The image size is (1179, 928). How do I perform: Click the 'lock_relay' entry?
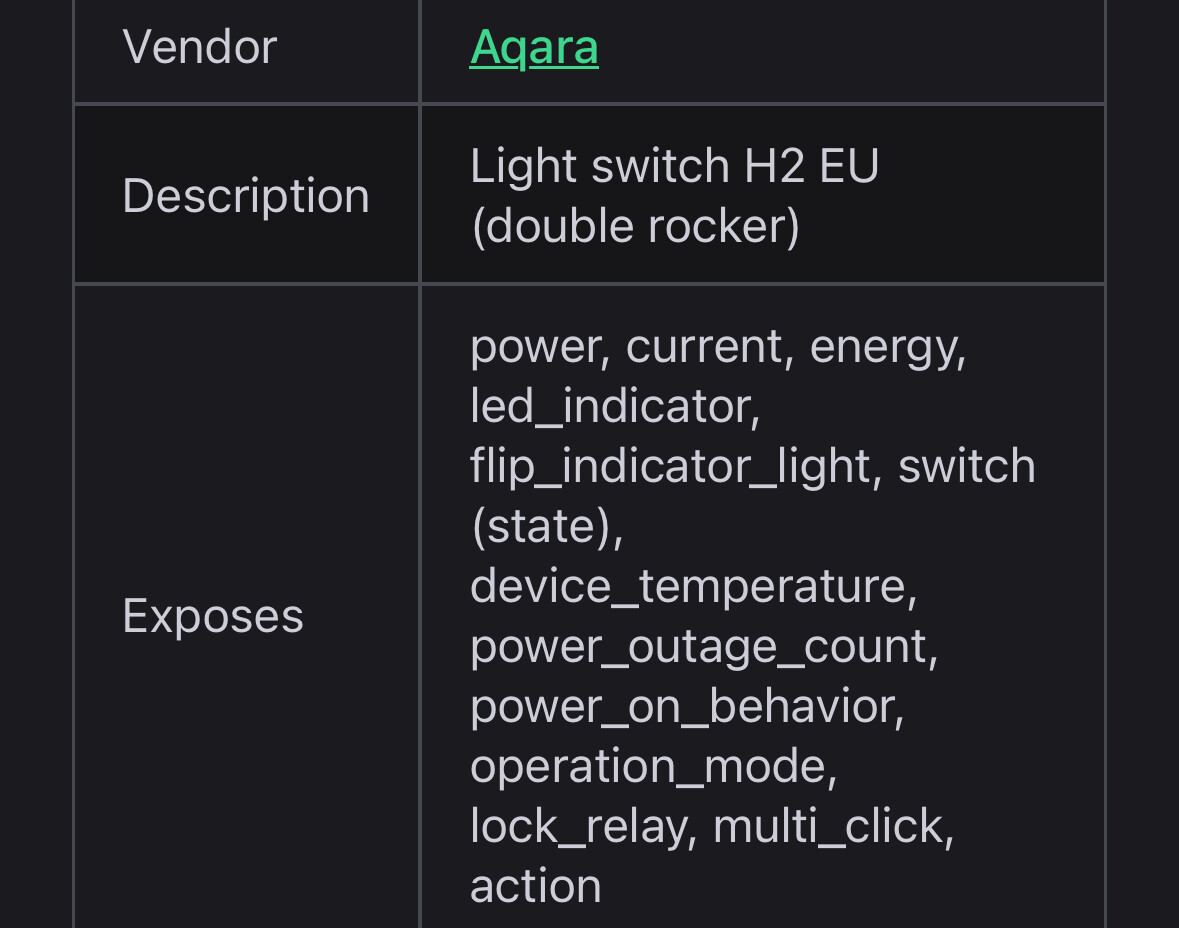[579, 827]
